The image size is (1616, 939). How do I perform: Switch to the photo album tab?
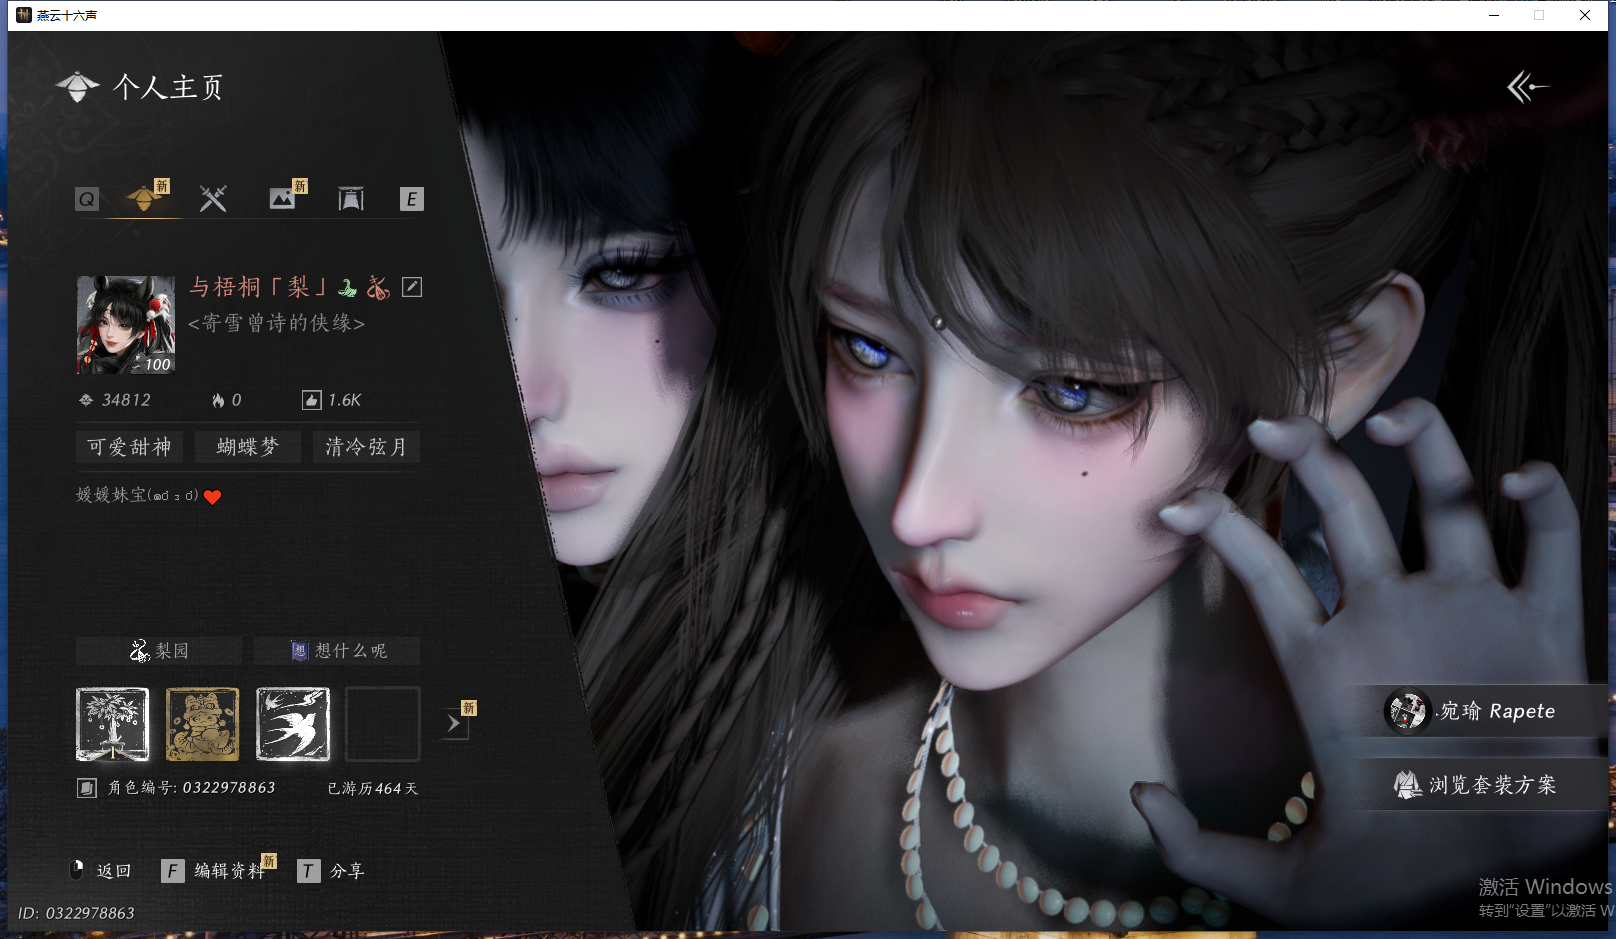coord(282,198)
